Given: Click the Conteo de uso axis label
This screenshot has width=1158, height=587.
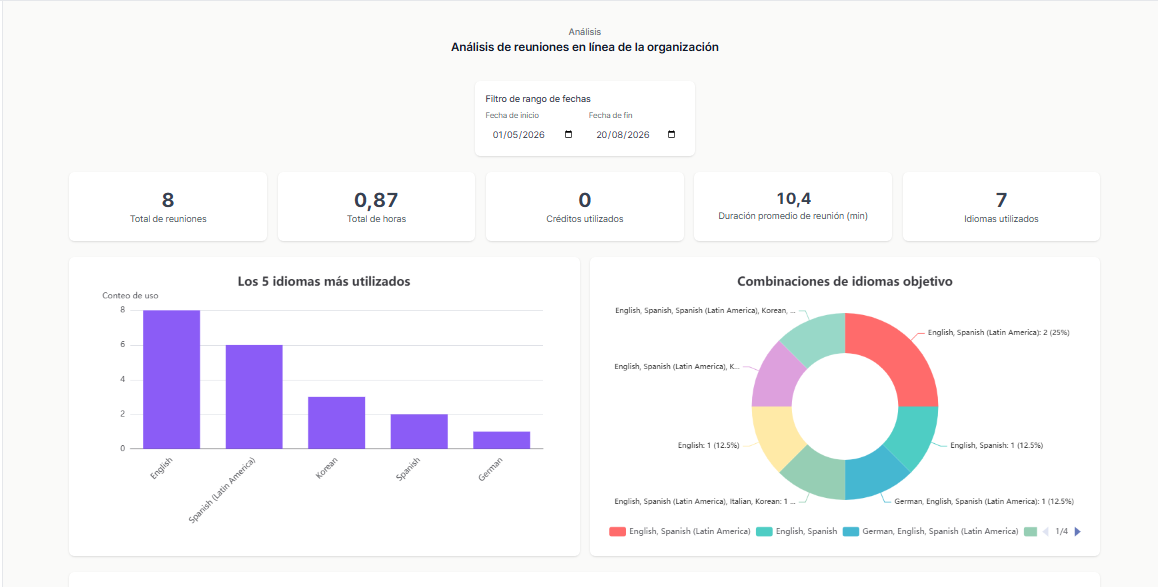Looking at the screenshot, I should coord(130,295).
